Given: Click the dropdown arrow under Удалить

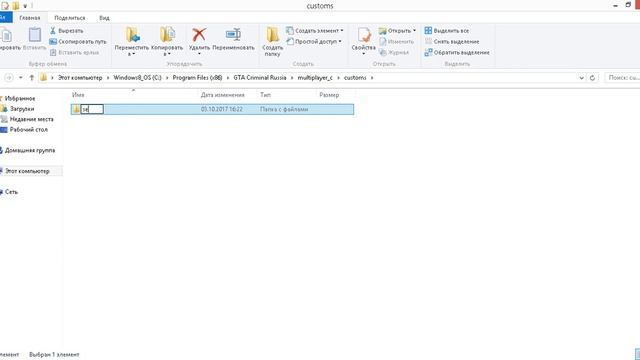Looking at the screenshot, I should click(199, 54).
